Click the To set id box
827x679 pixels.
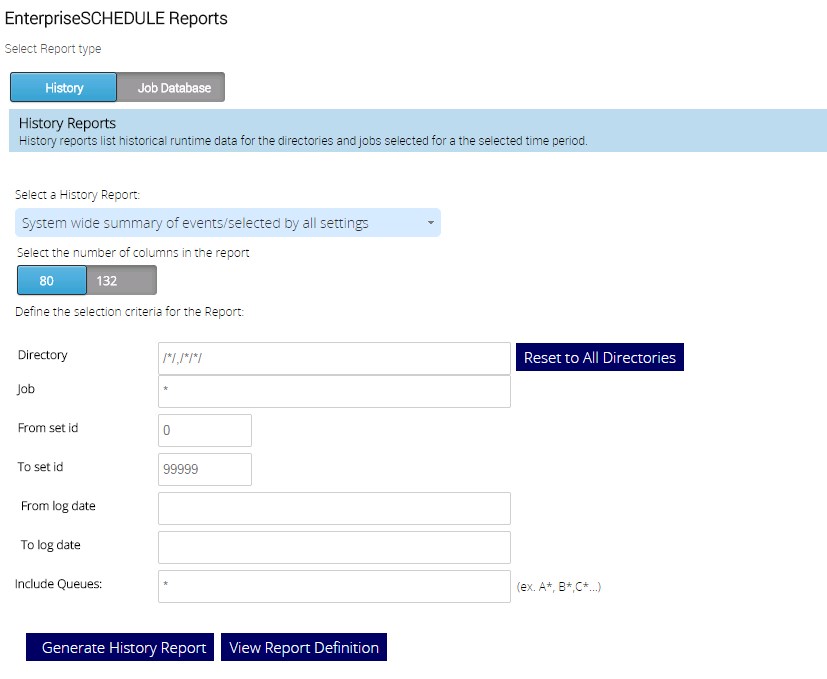click(205, 469)
